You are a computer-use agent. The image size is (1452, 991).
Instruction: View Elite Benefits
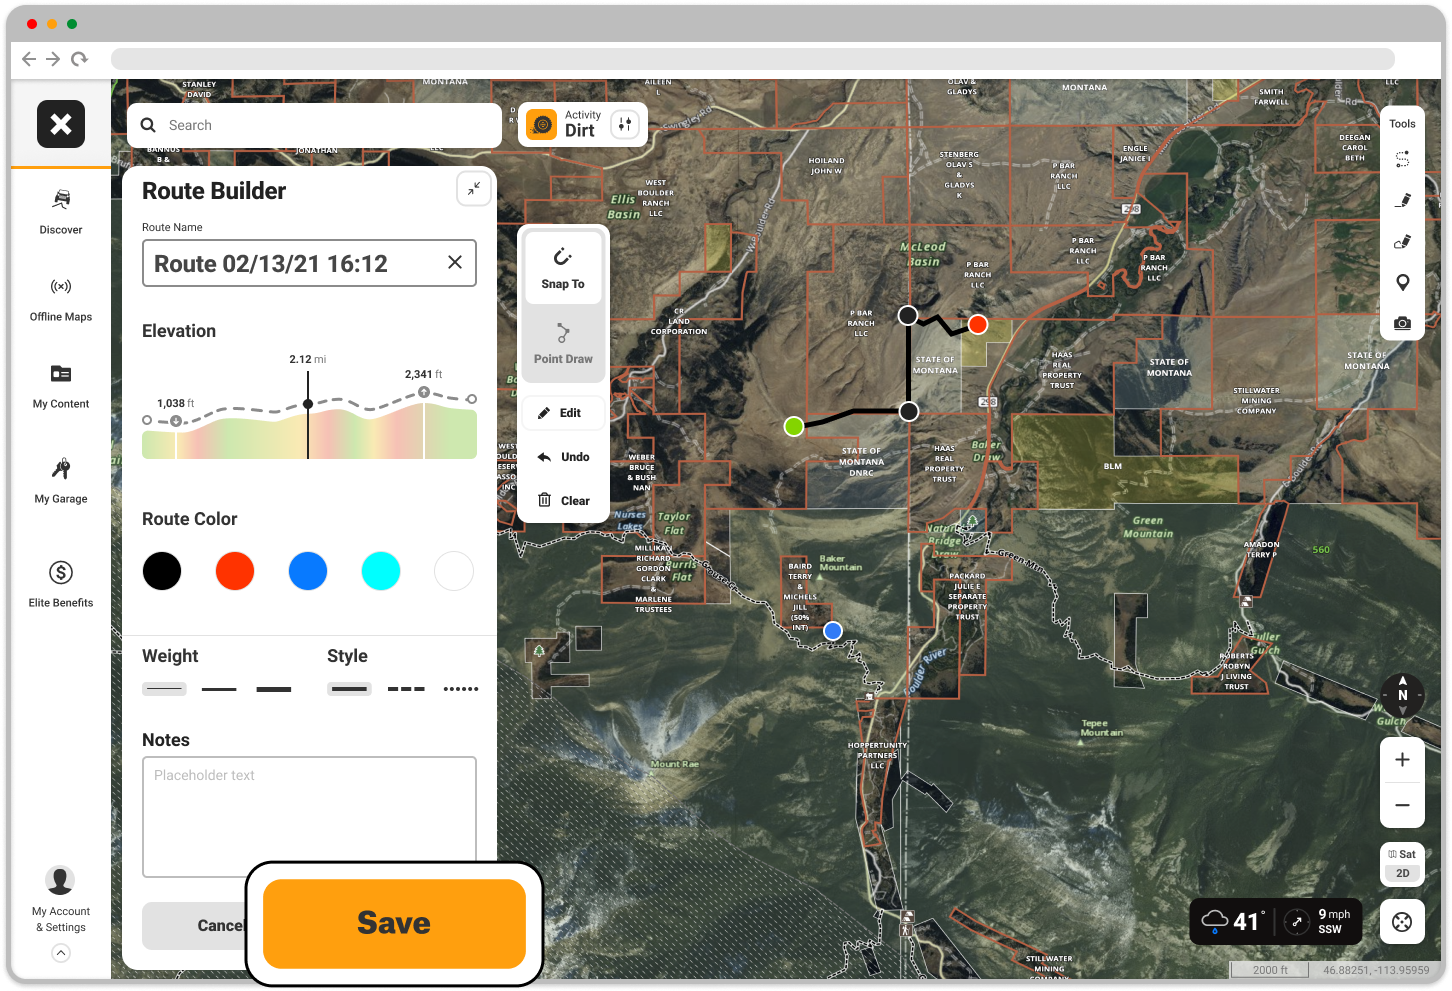(x=61, y=583)
